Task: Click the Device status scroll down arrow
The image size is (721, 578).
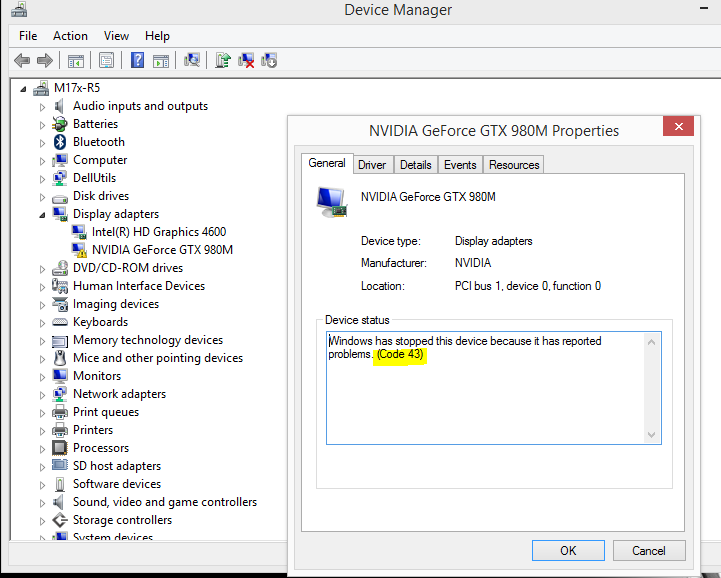Action: pos(652,434)
